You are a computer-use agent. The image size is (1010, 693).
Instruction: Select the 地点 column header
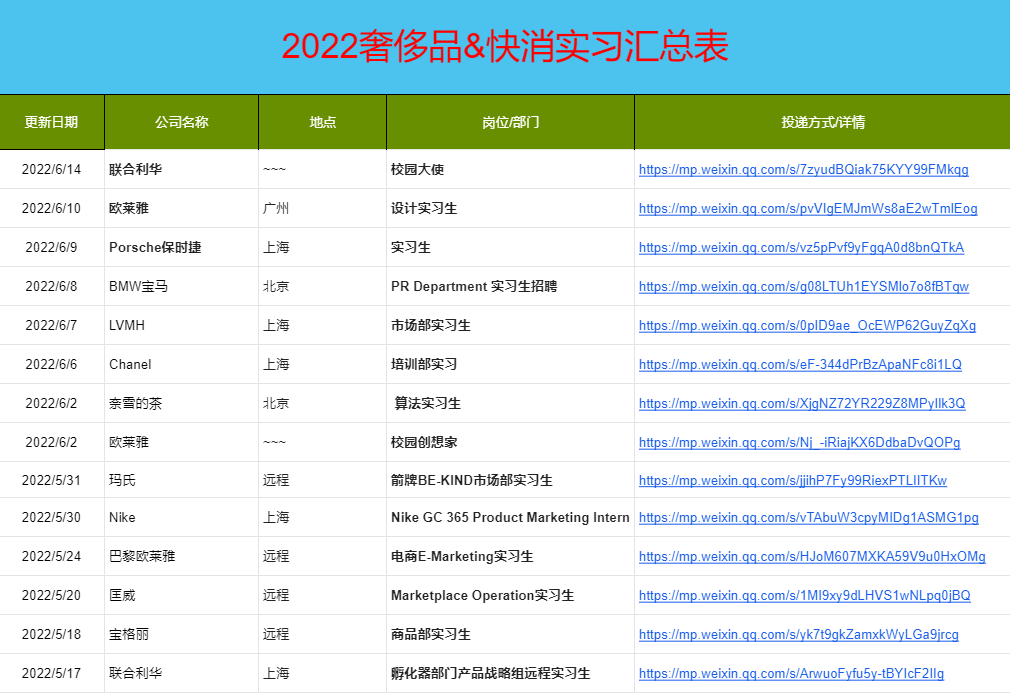(323, 122)
